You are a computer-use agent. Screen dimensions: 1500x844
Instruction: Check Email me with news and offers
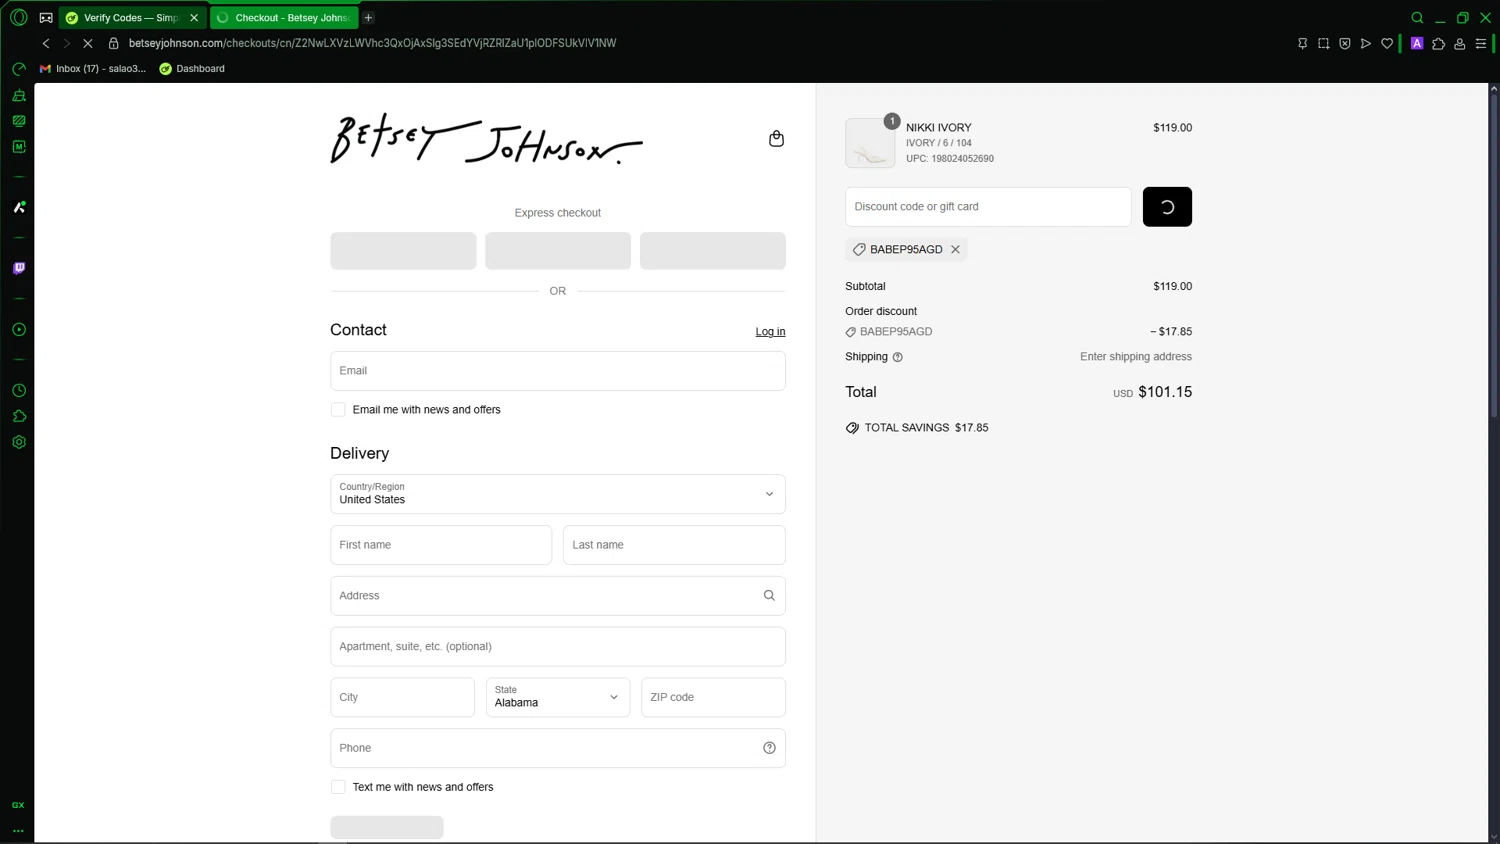click(x=338, y=410)
